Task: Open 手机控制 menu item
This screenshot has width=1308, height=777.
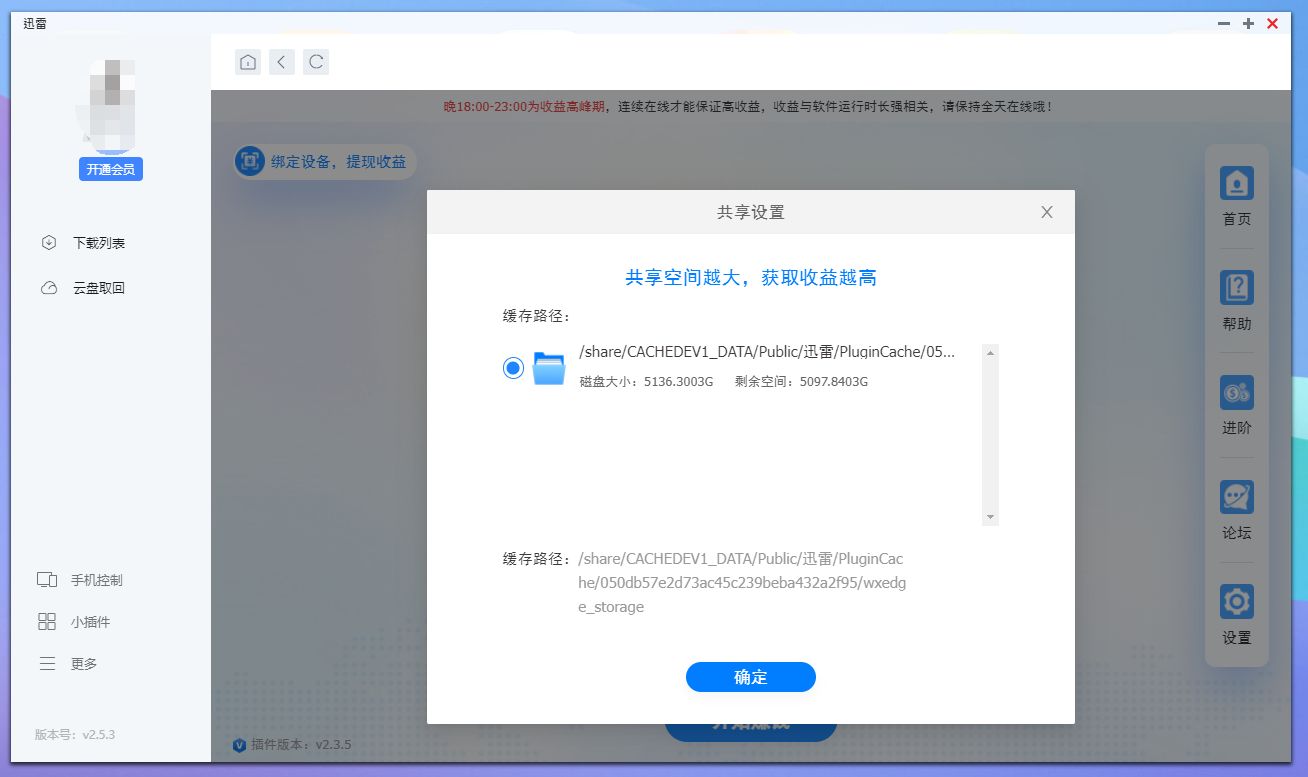Action: click(x=97, y=580)
